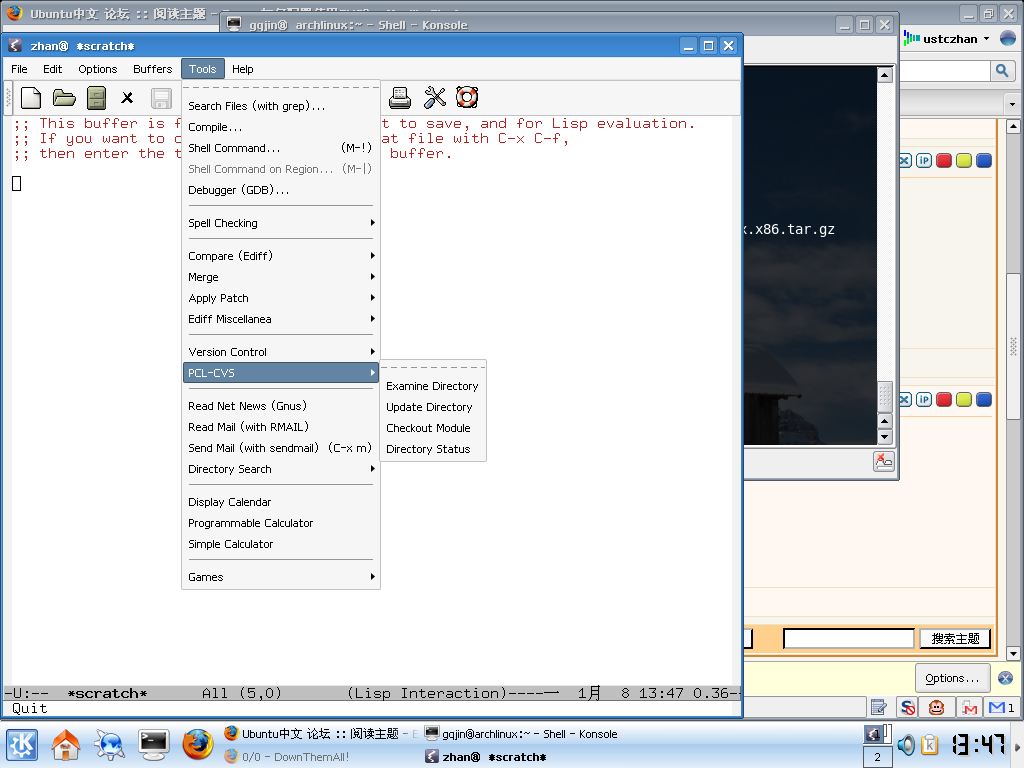
Task: Click the lower iP icon in forum page
Action: pos(923,400)
